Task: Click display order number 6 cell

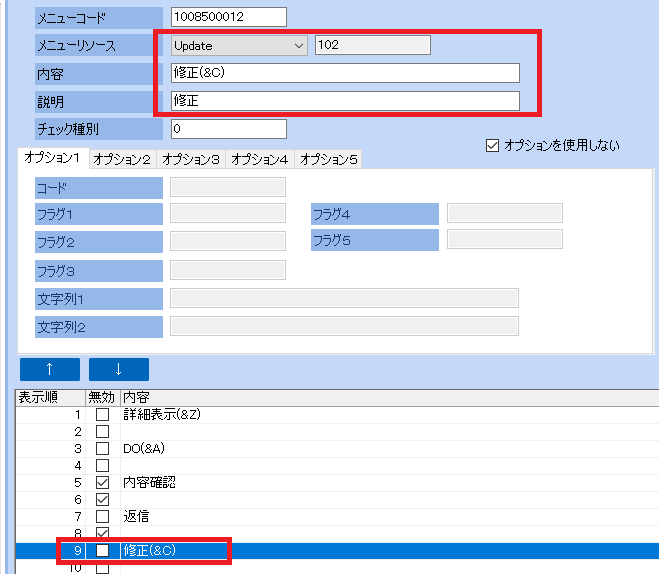Action: coord(50,500)
